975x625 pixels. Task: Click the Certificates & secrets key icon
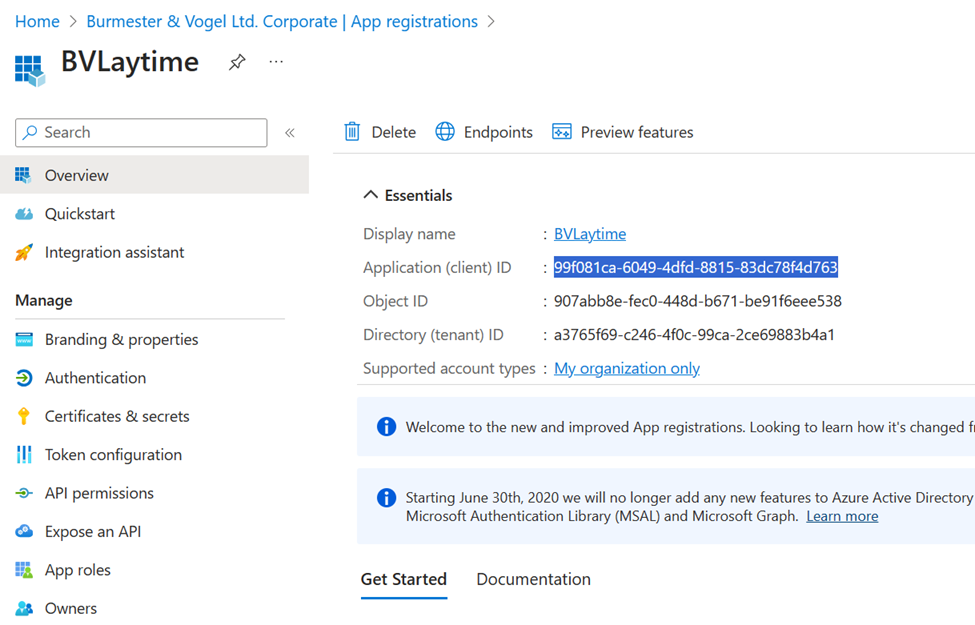coord(24,416)
